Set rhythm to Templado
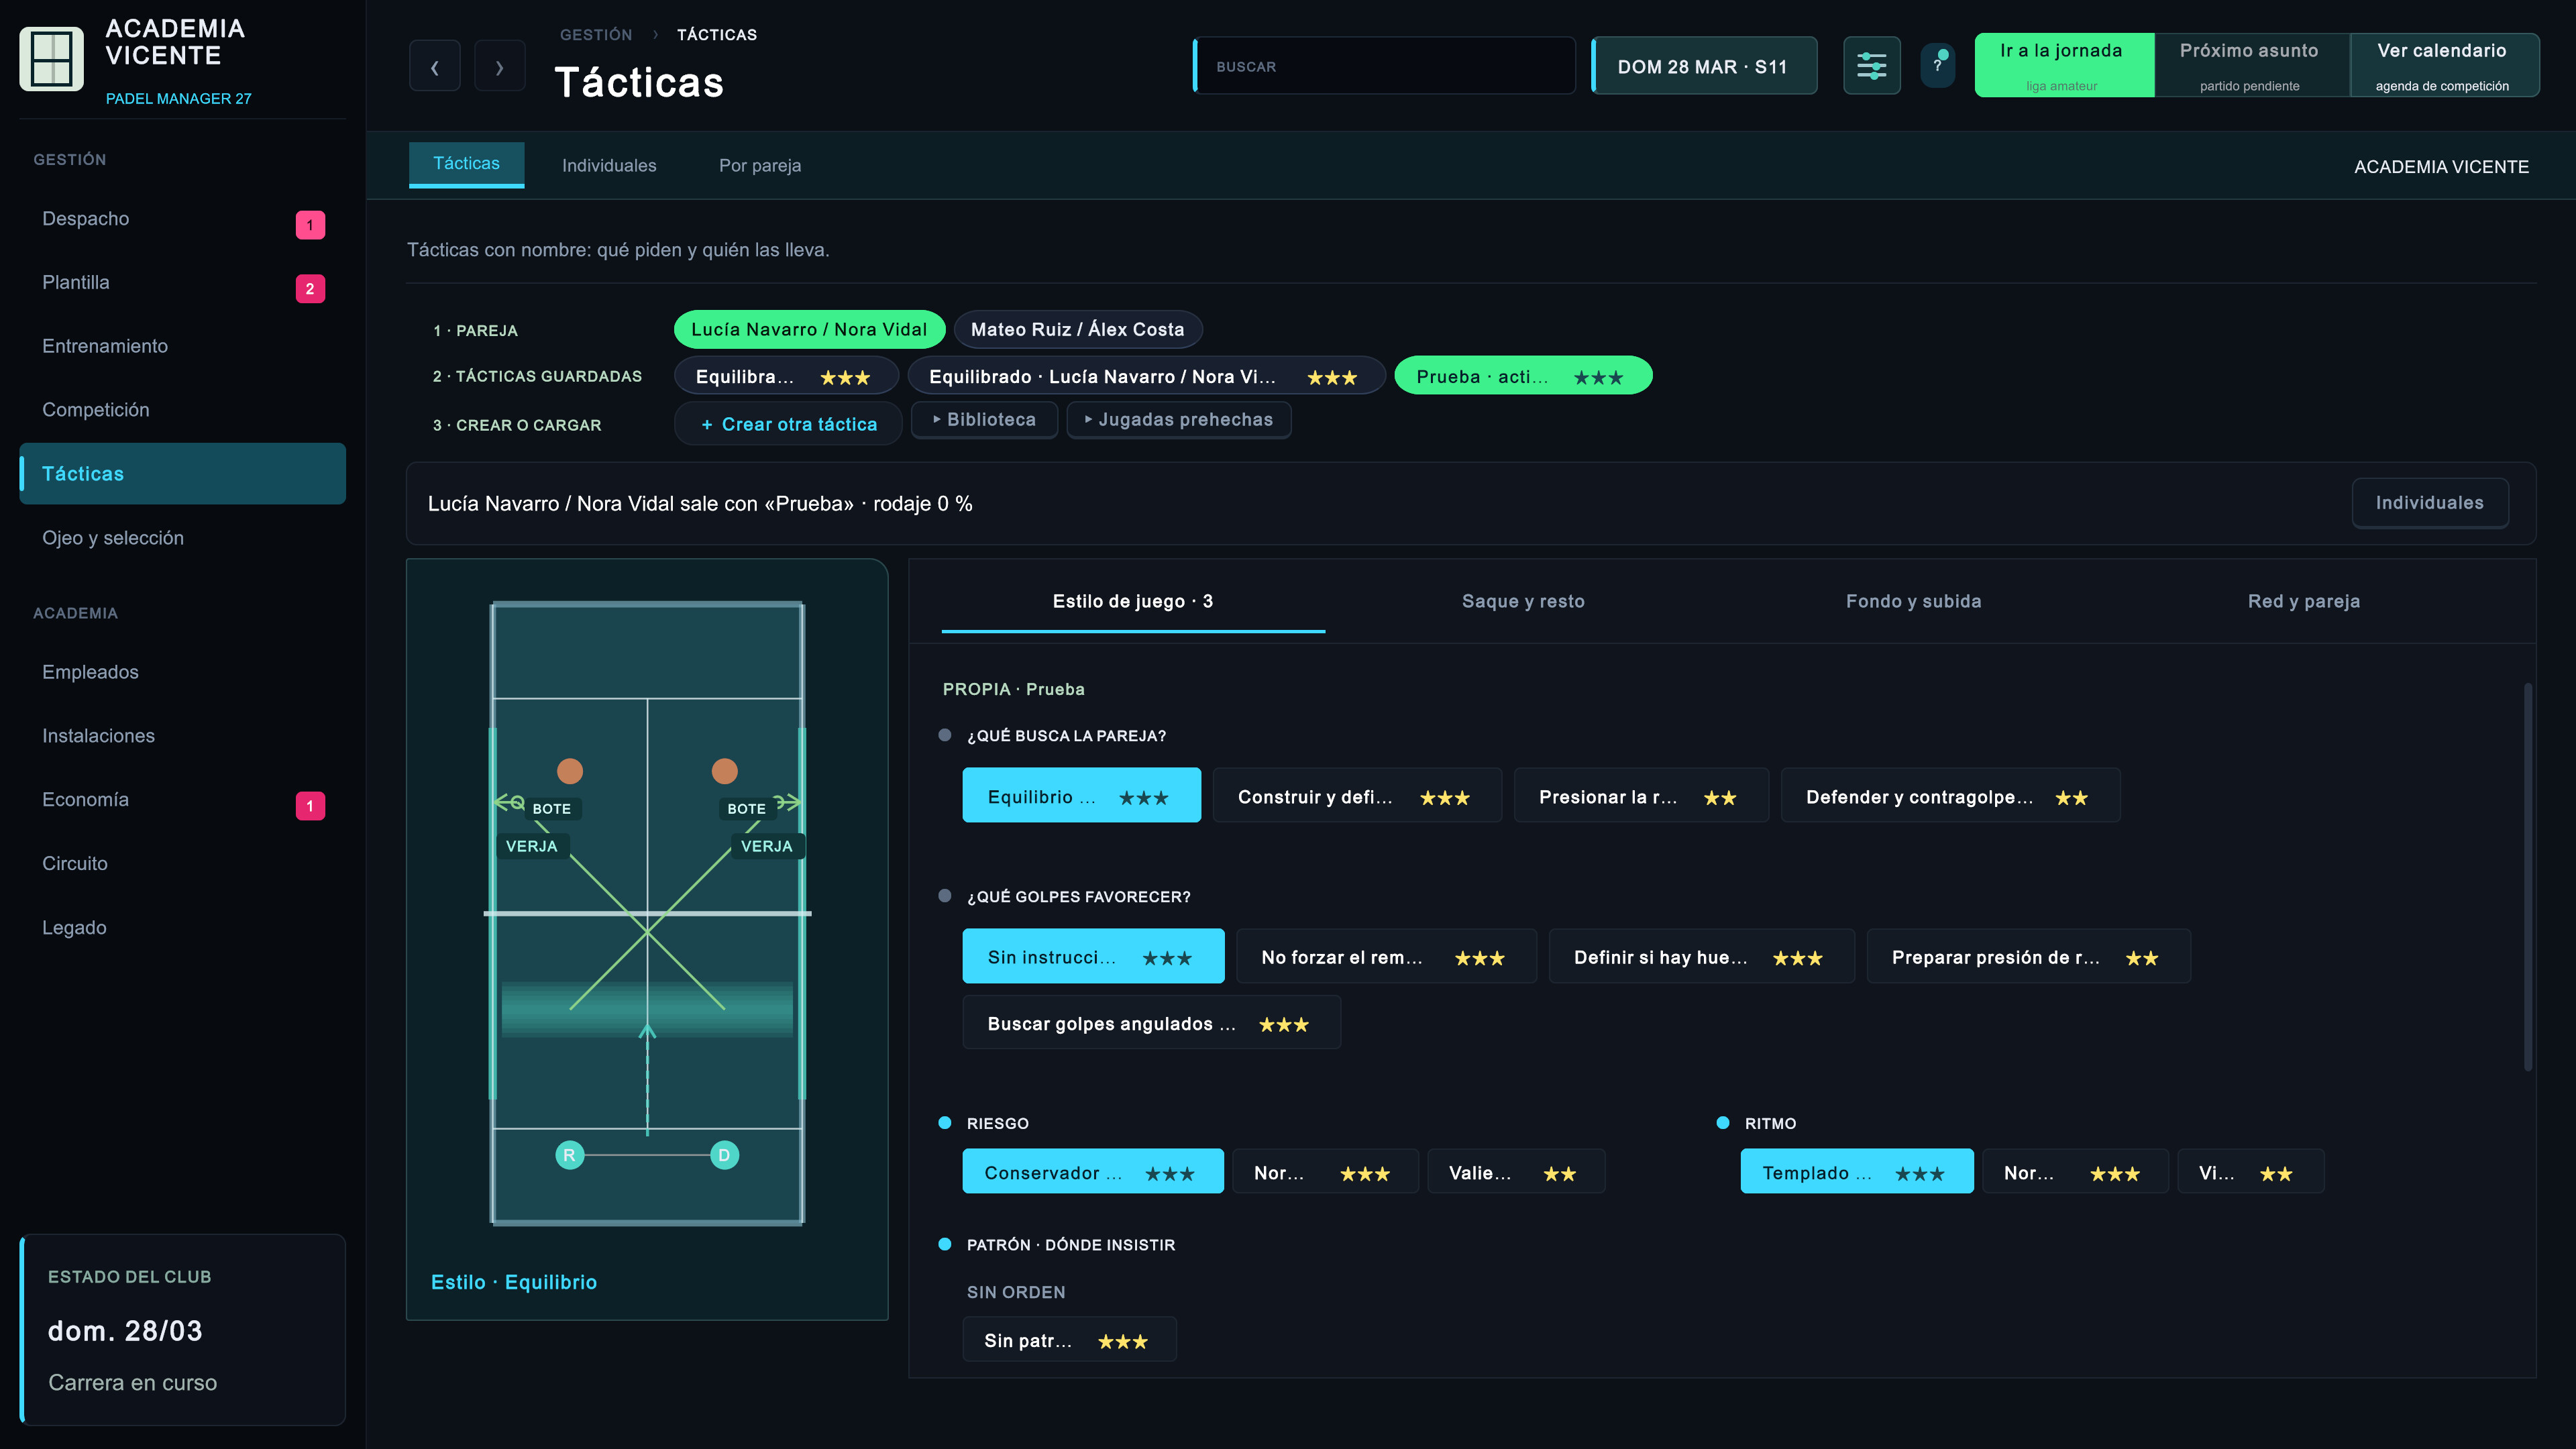Viewport: 2576px width, 1449px height. click(x=1857, y=1172)
